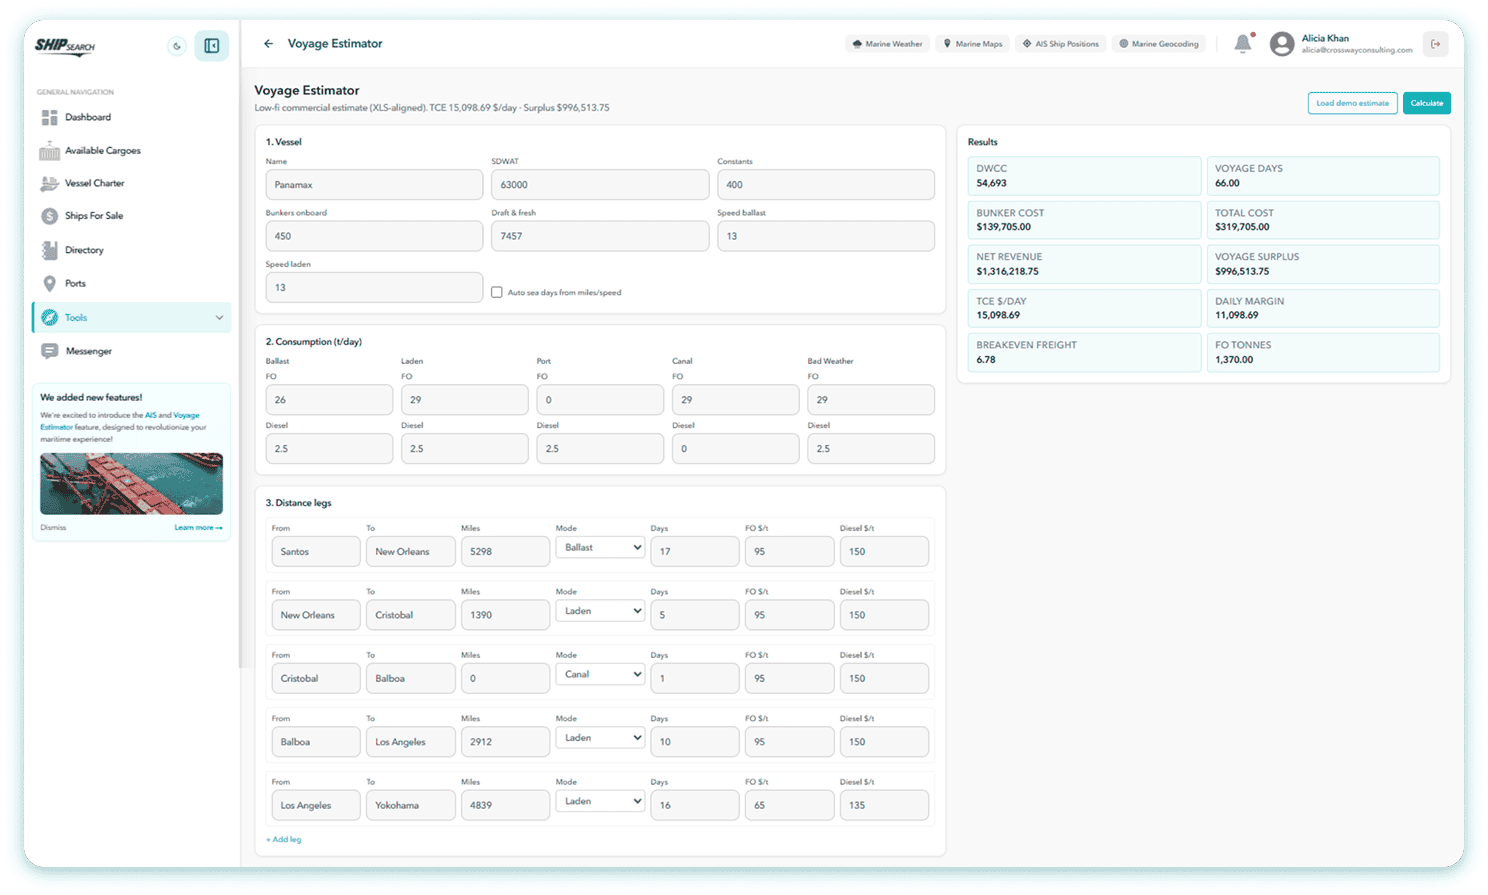
Task: Open Vessel Charter in sidebar
Action: 132,183
